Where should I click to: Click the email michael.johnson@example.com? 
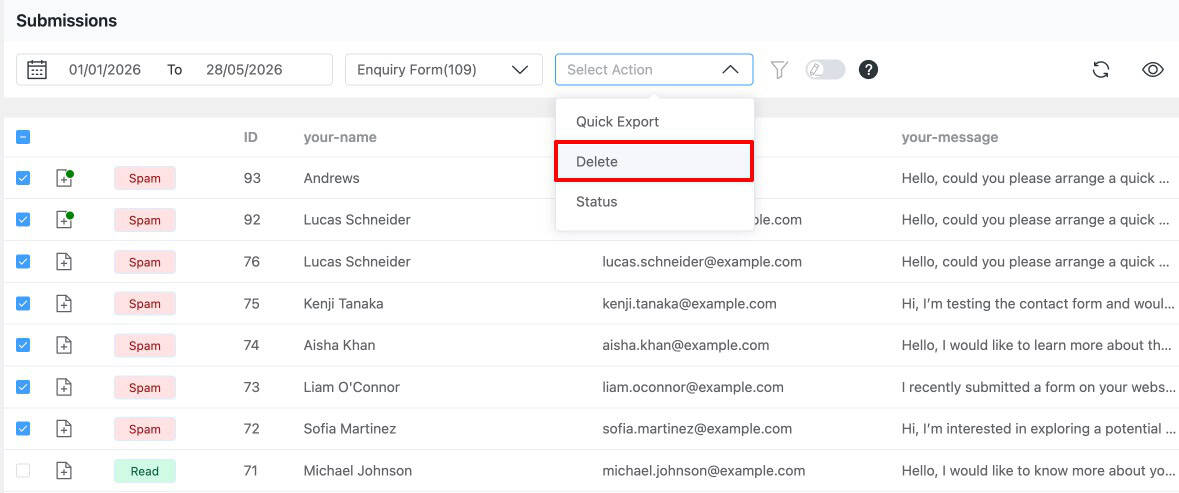[704, 471]
